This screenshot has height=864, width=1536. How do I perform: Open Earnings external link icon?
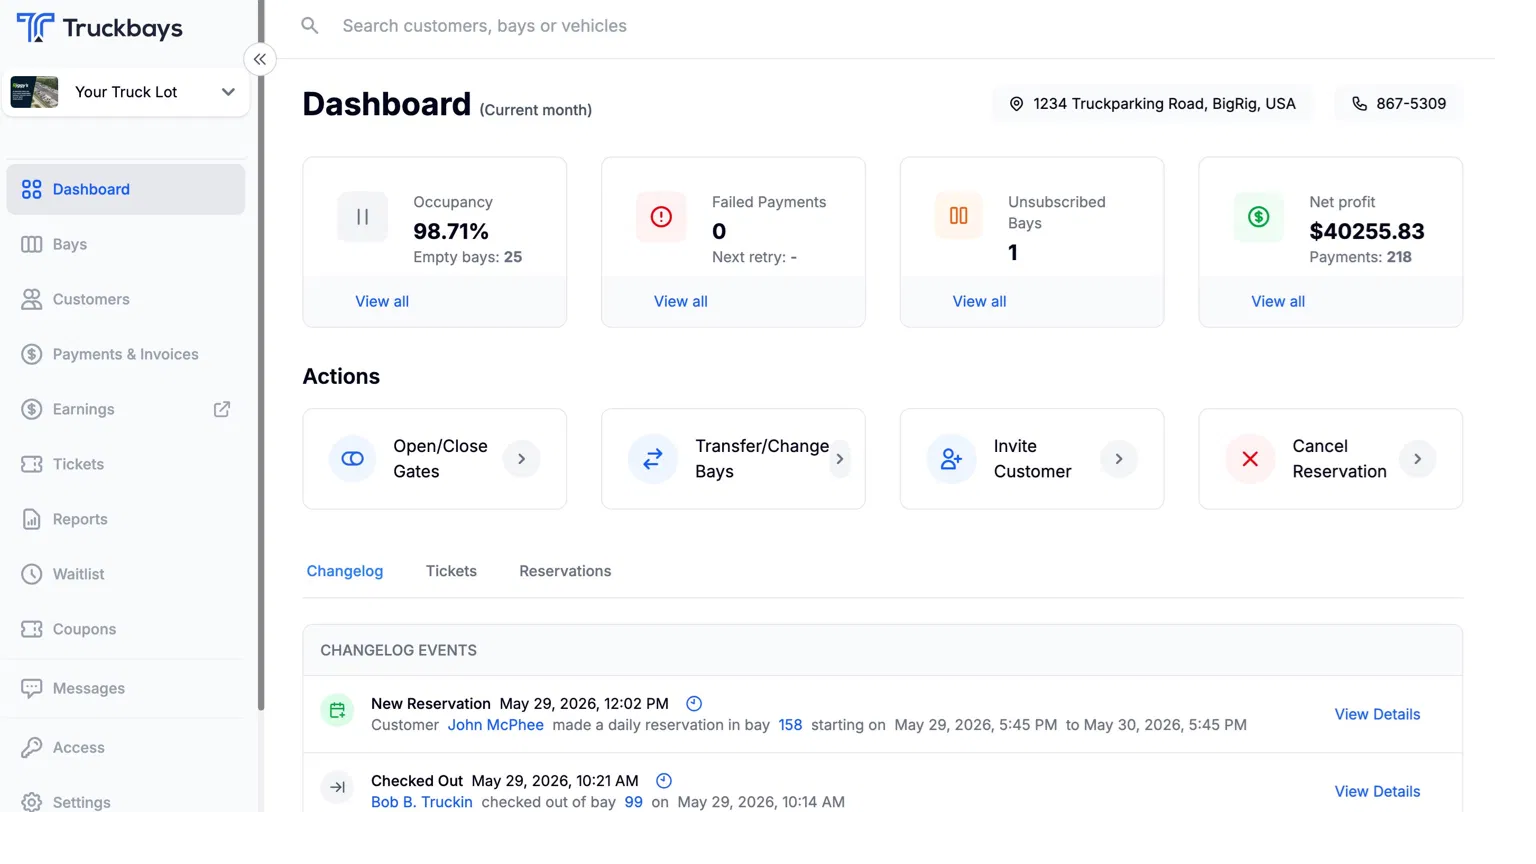pyautogui.click(x=222, y=409)
